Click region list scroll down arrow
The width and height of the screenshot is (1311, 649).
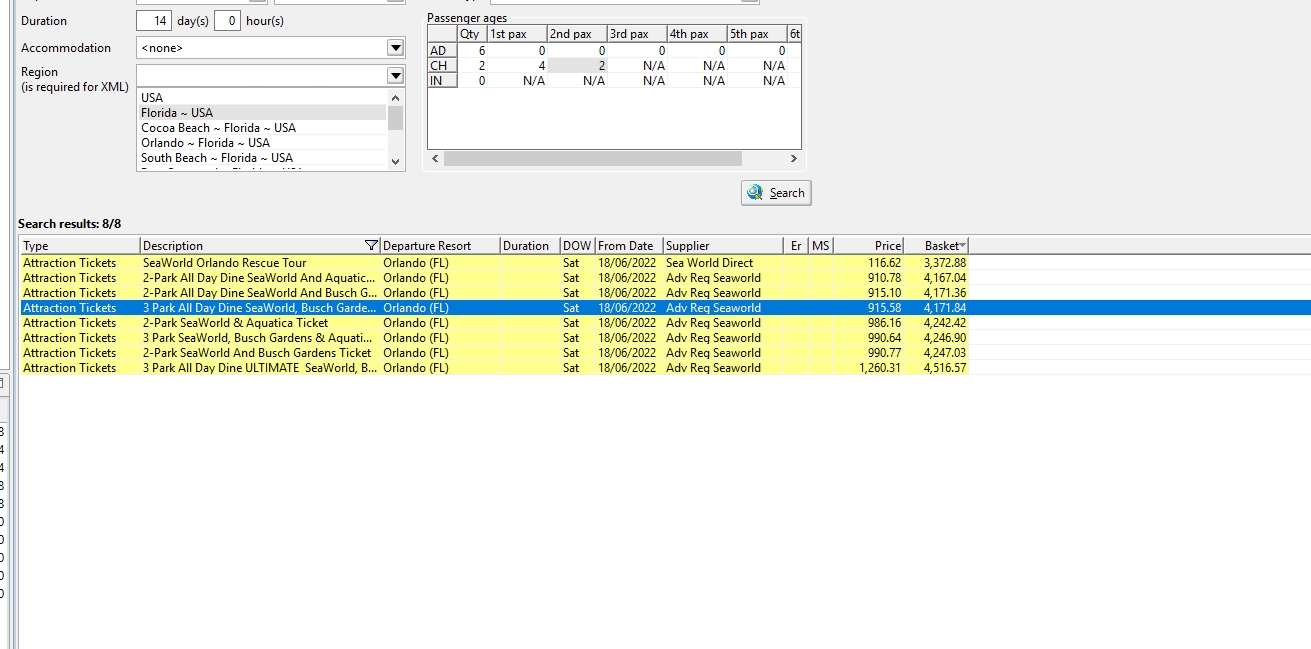pyautogui.click(x=395, y=161)
